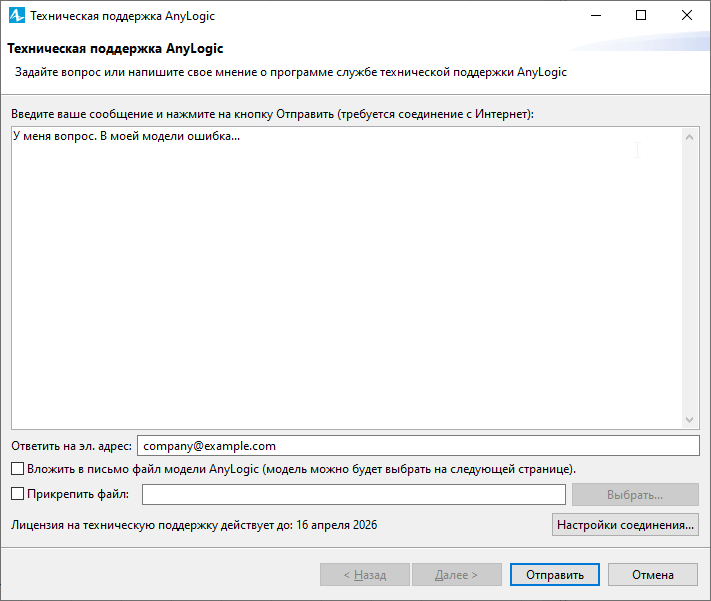
Task: Click the AnyLogic logo icon in title bar
Action: (17, 15)
